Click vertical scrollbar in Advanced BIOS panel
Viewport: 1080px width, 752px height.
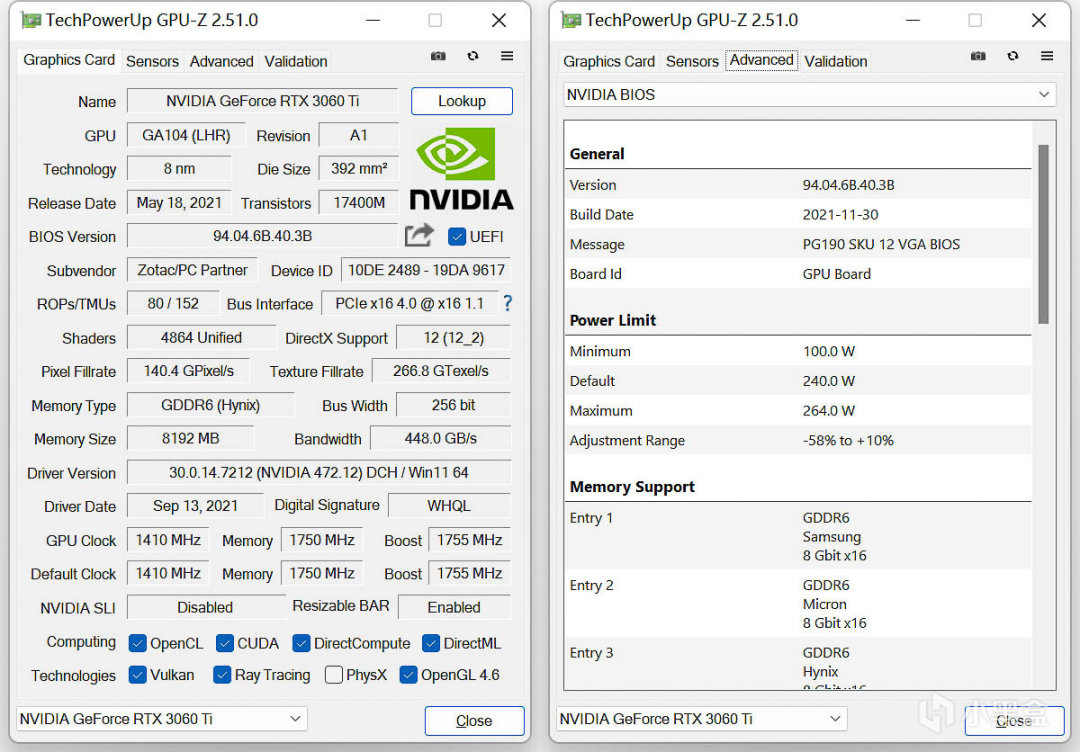(x=1043, y=234)
